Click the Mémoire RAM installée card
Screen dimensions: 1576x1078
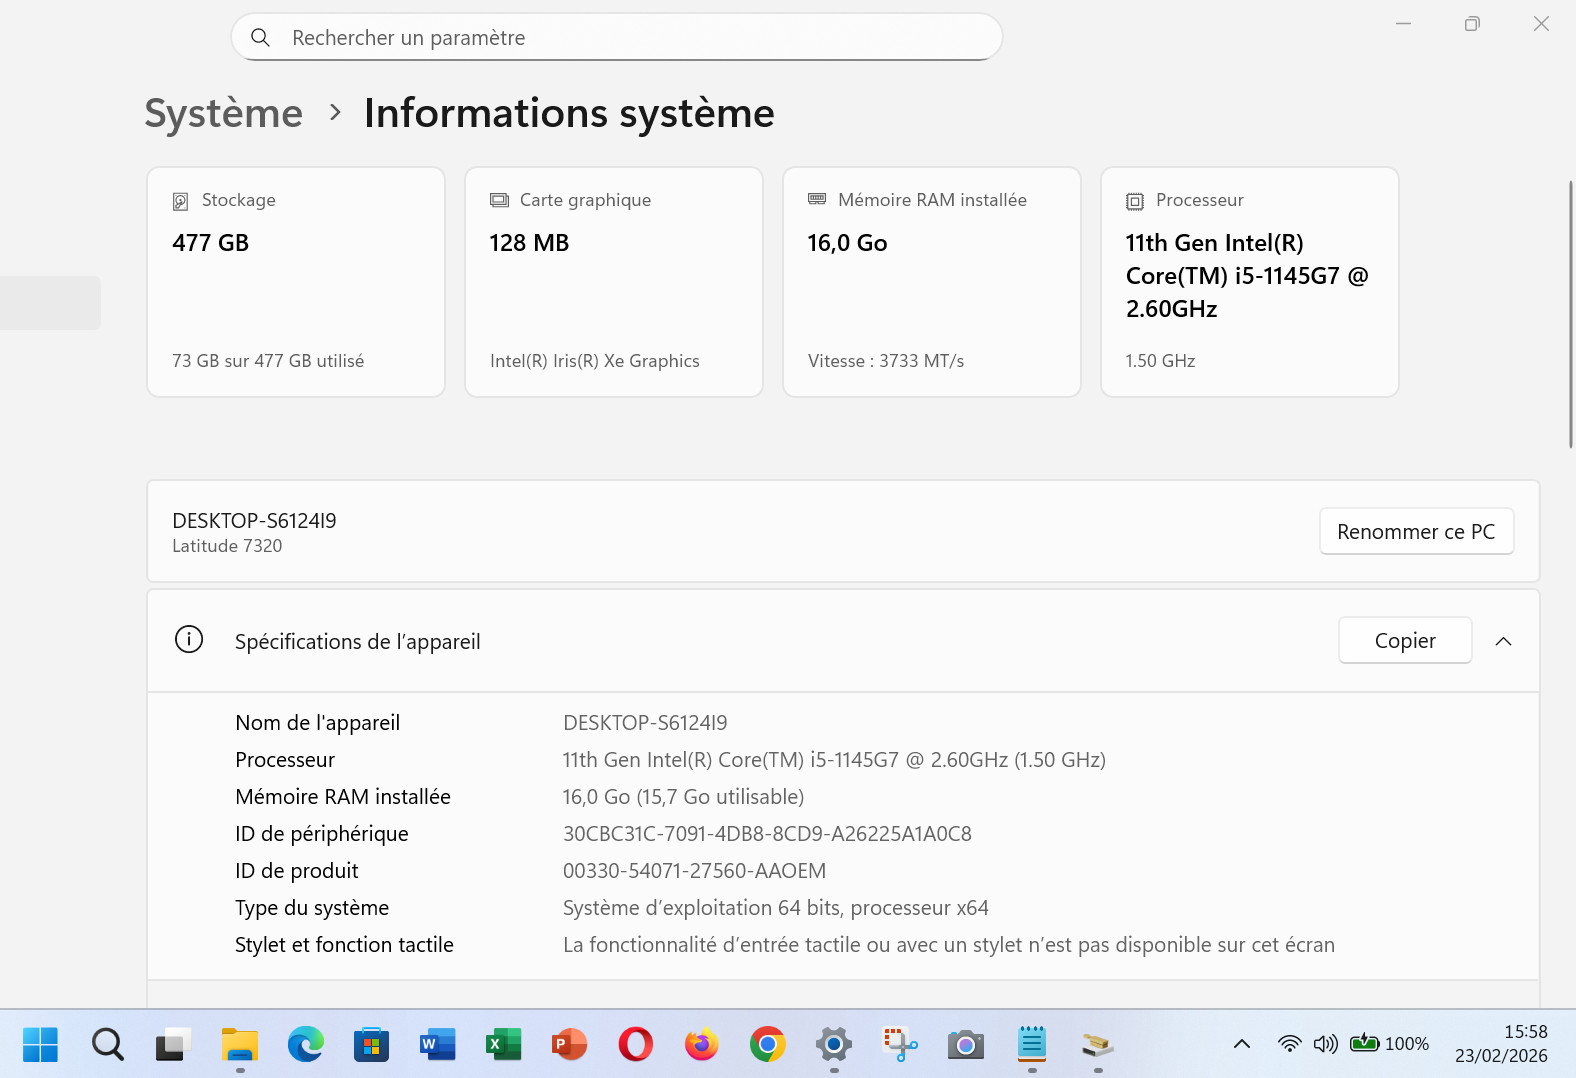pyautogui.click(x=932, y=282)
